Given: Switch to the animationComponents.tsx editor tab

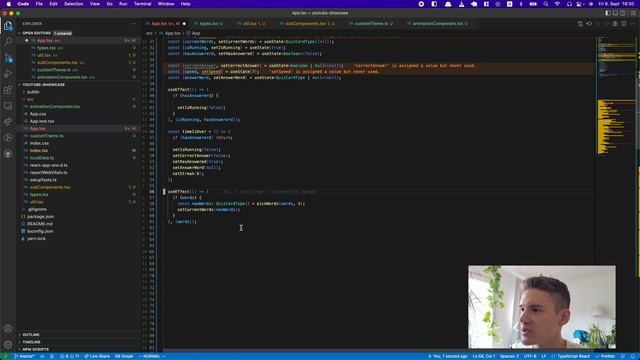Looking at the screenshot, I should pos(438,24).
